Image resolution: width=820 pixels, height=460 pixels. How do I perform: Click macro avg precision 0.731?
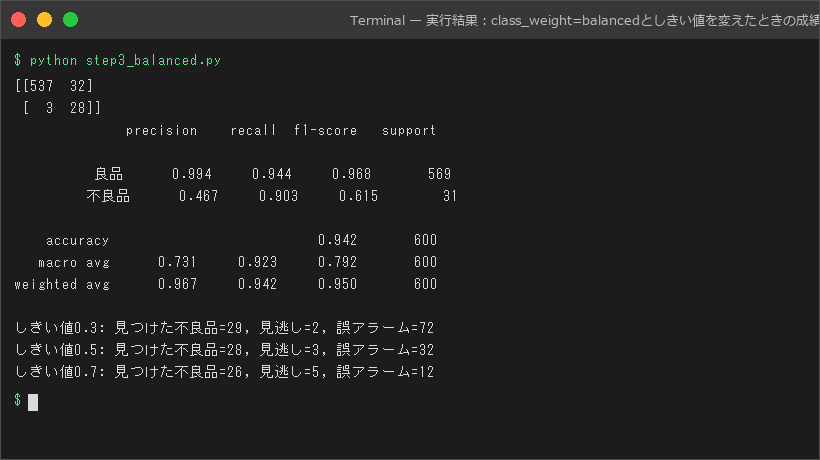(177, 262)
